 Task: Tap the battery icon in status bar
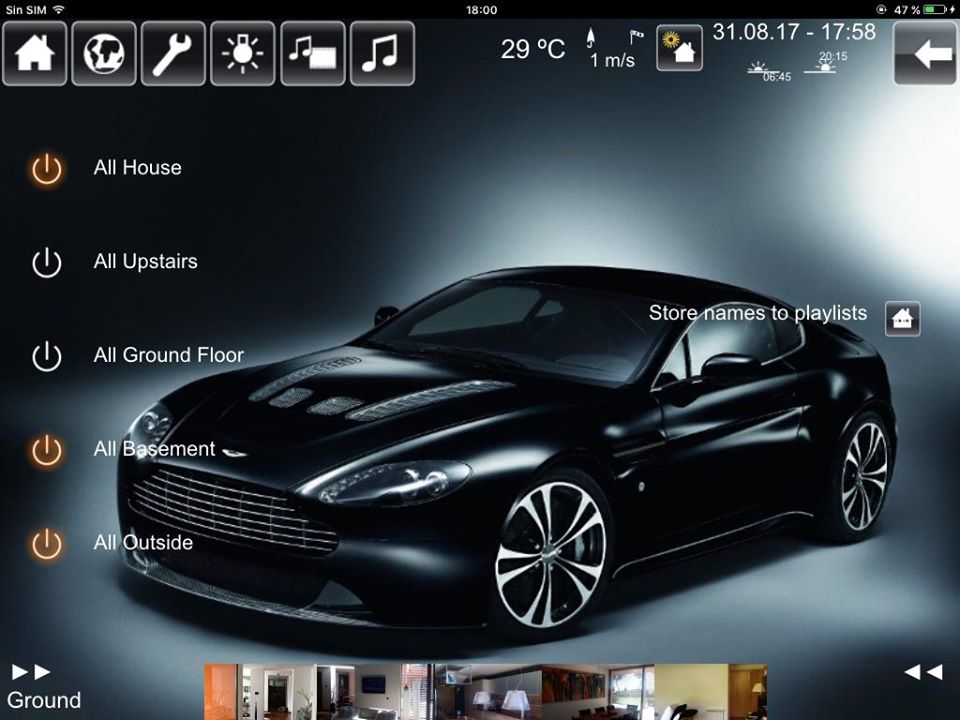click(934, 10)
